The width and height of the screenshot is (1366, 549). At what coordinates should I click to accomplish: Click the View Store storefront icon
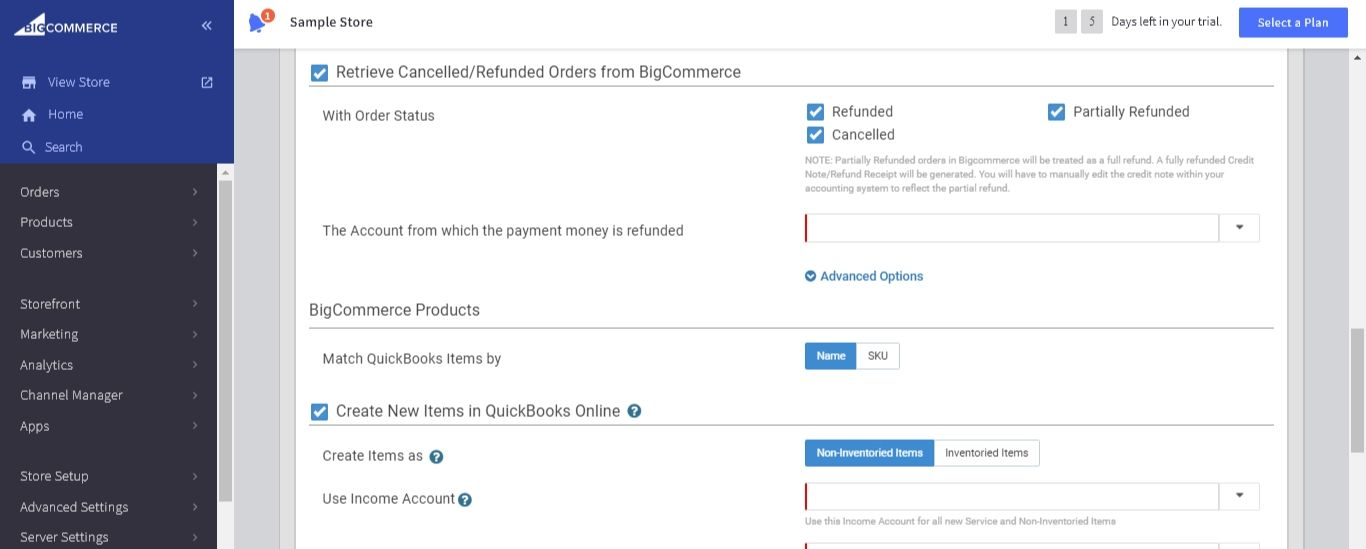tap(29, 82)
